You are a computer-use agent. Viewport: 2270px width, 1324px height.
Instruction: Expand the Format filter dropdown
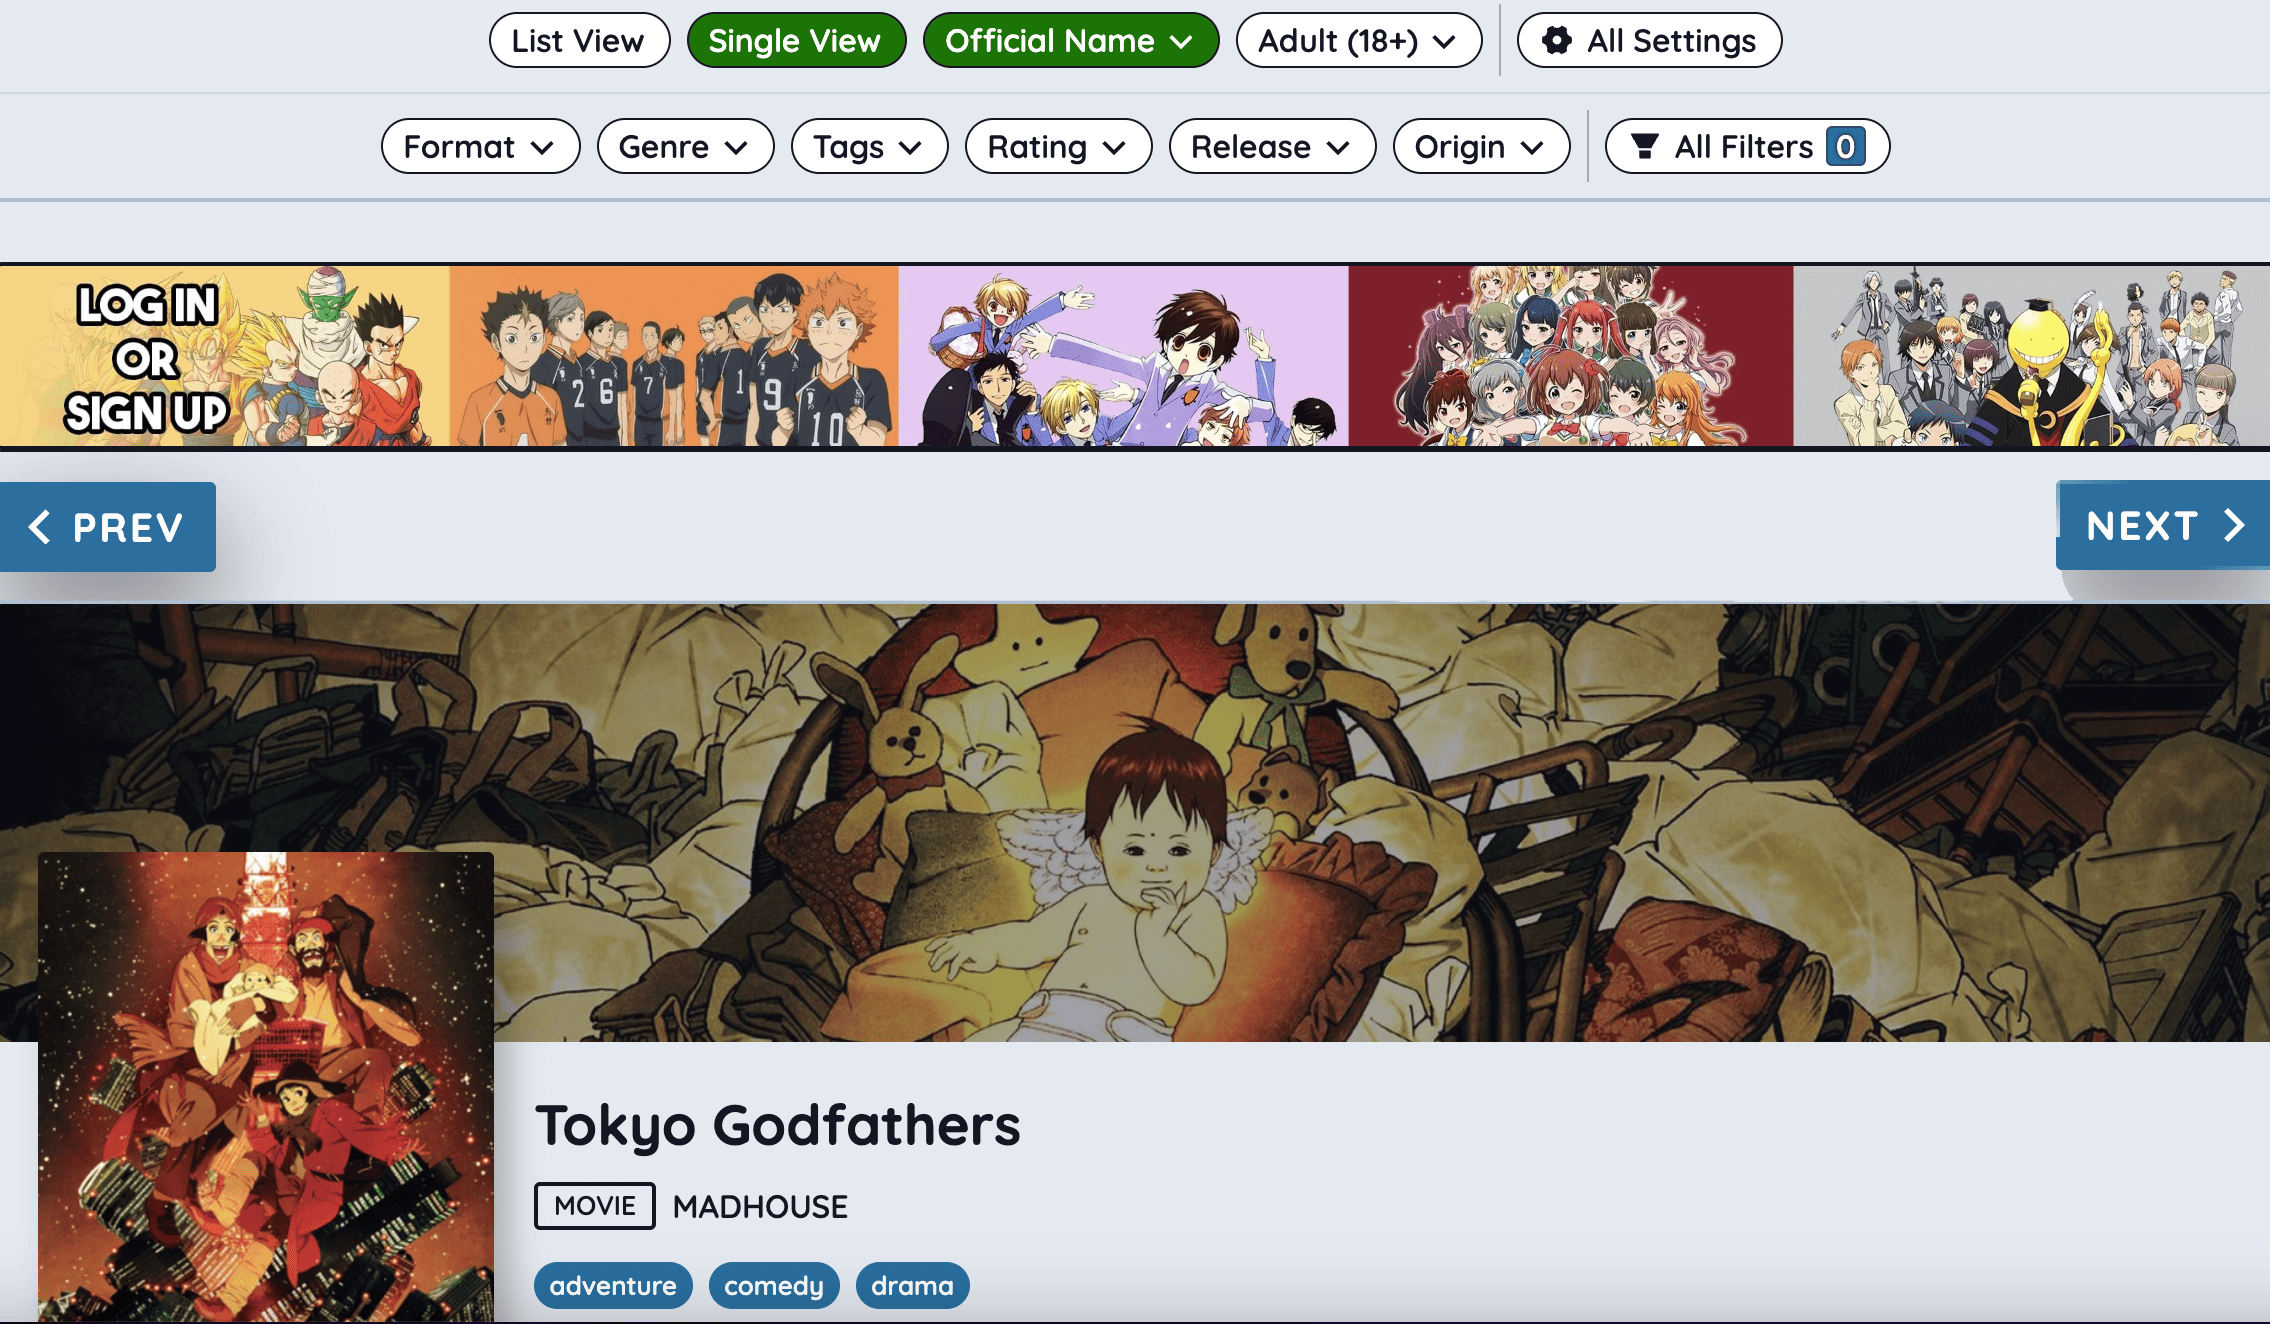481,147
